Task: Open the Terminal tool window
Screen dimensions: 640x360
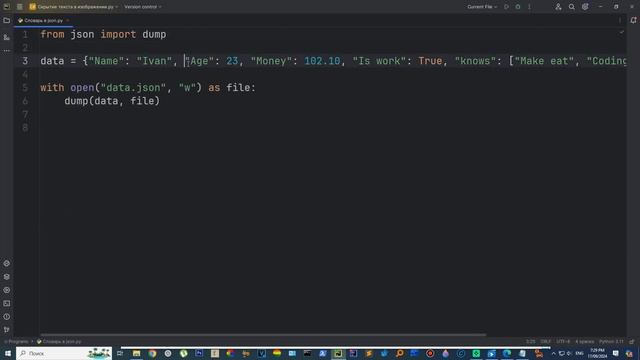Action: click(7, 303)
